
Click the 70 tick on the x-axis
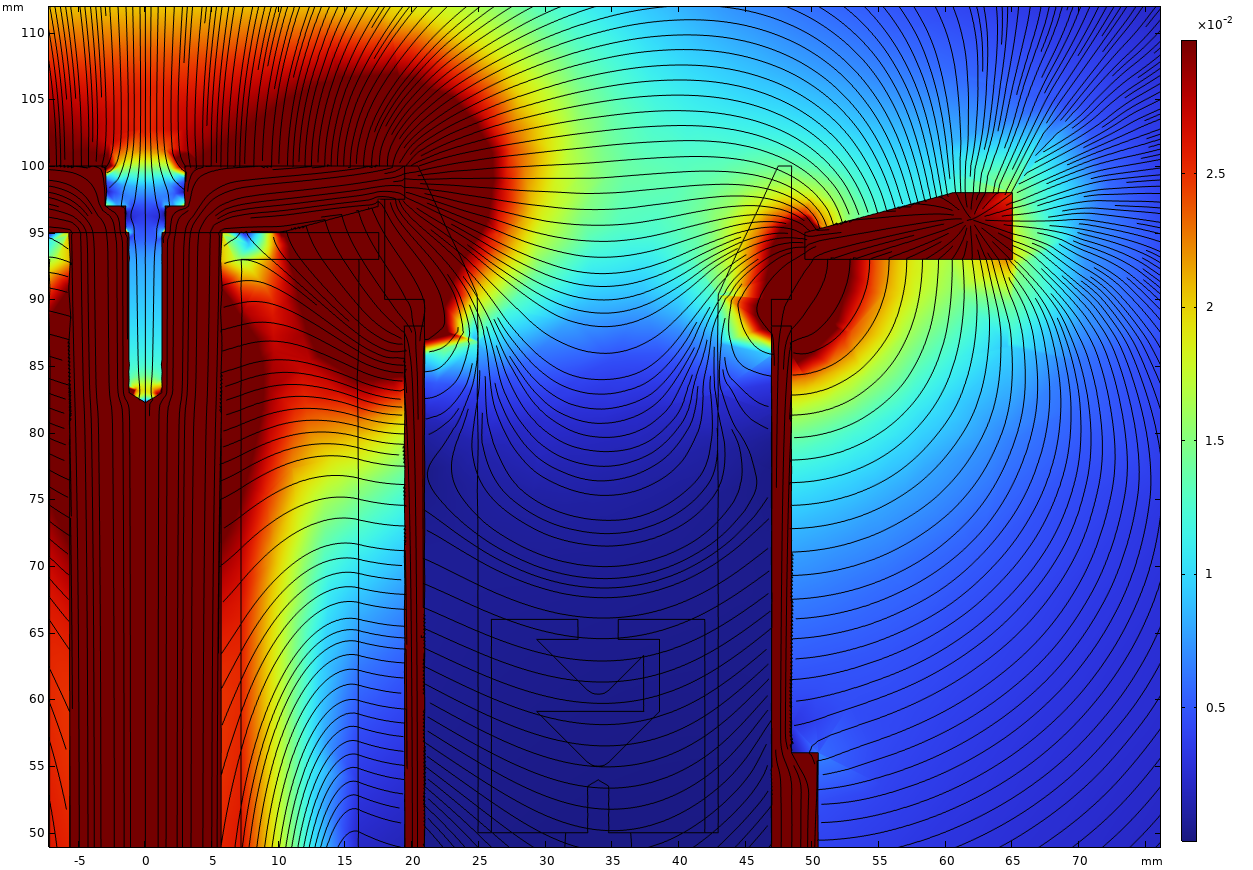tap(1080, 860)
